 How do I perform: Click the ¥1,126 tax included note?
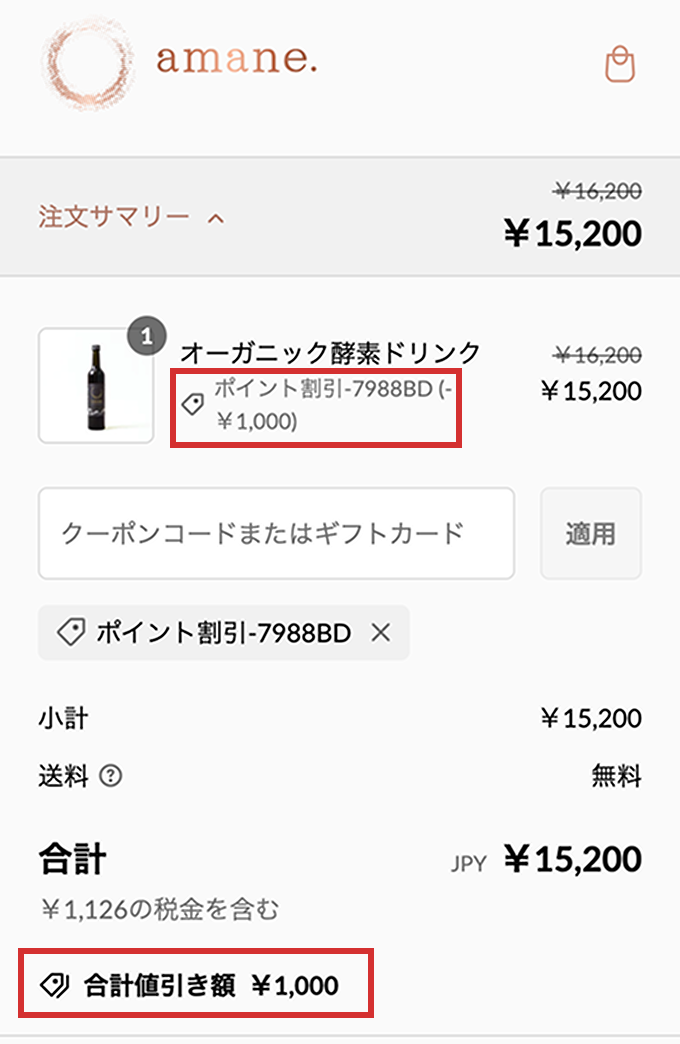click(160, 909)
